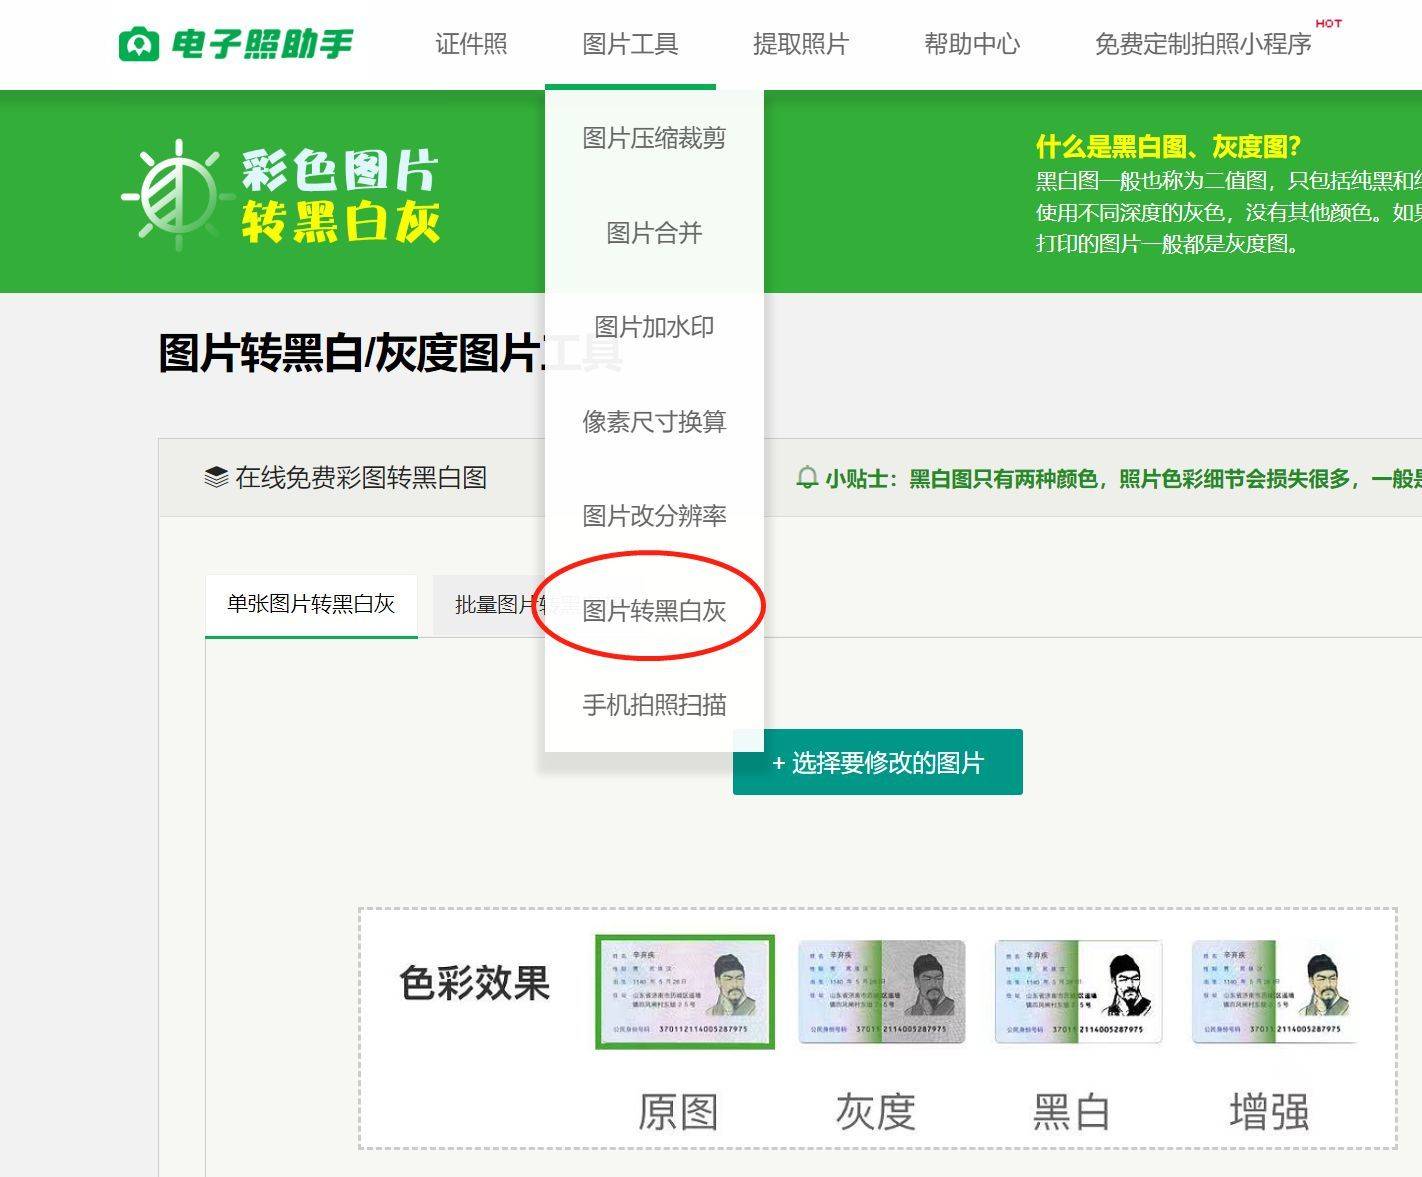Select the 灰度 effect thumbnail
The image size is (1422, 1177).
coord(881,992)
